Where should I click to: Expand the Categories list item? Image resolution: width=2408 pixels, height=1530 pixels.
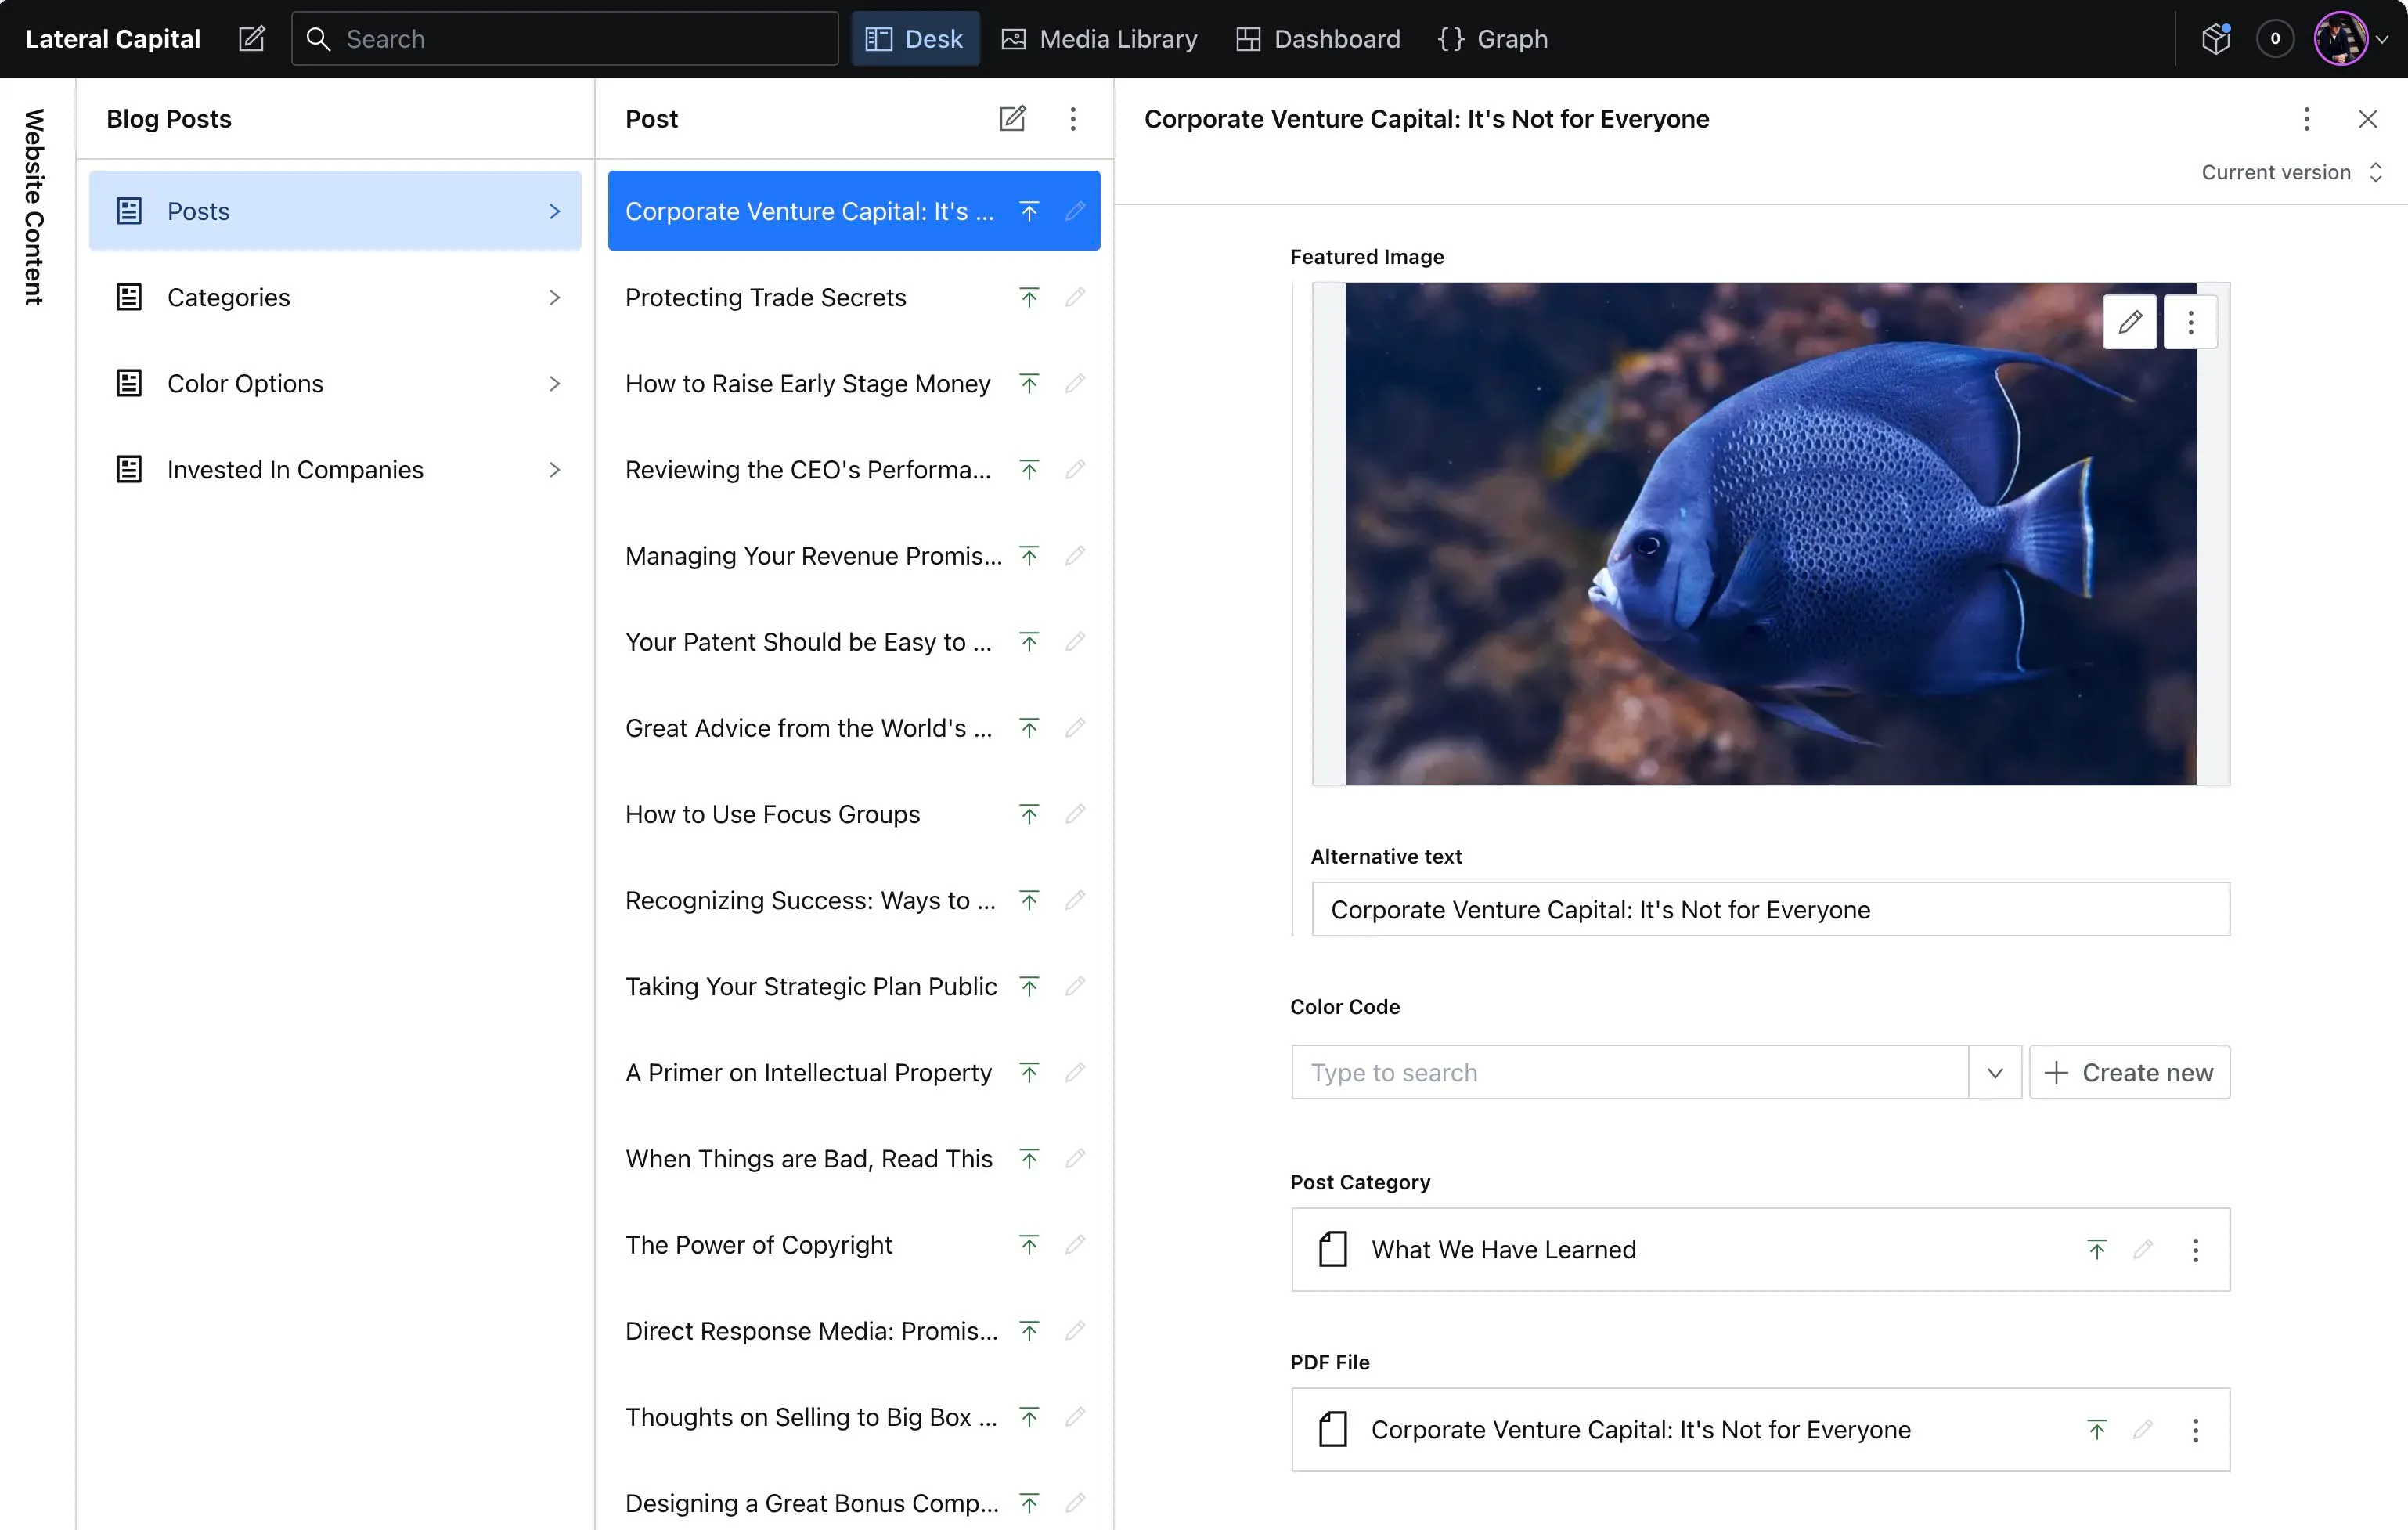coord(335,297)
